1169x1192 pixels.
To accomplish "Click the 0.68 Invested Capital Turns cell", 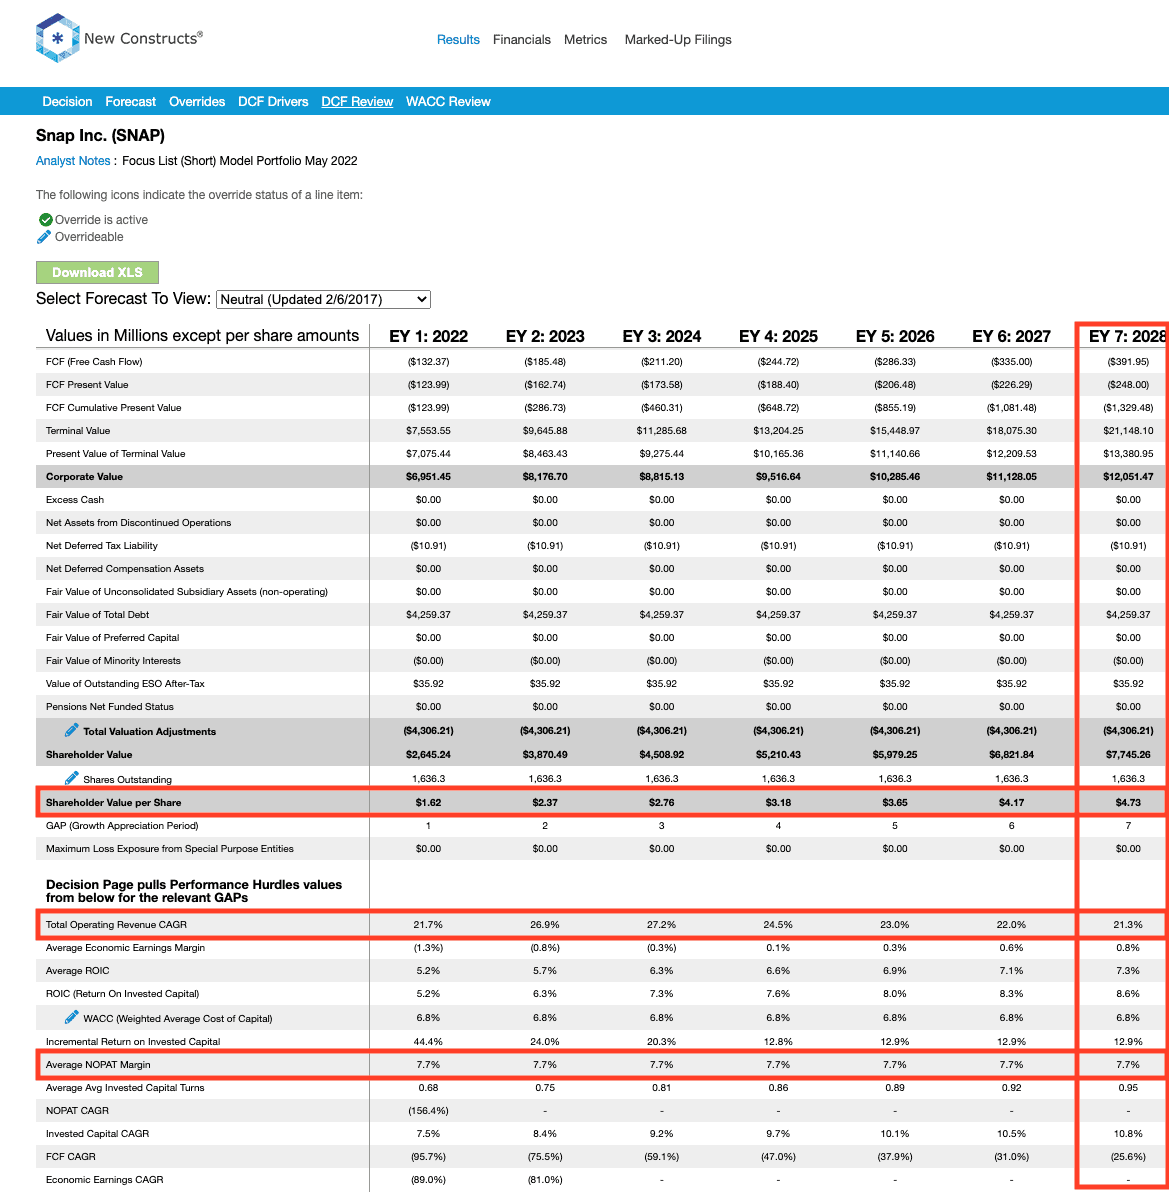I will [x=428, y=1088].
